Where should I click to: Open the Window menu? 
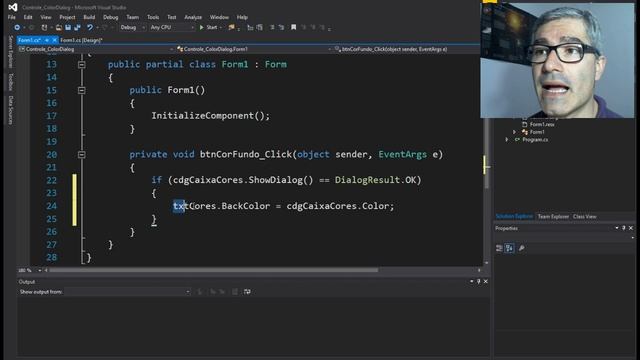pos(219,17)
